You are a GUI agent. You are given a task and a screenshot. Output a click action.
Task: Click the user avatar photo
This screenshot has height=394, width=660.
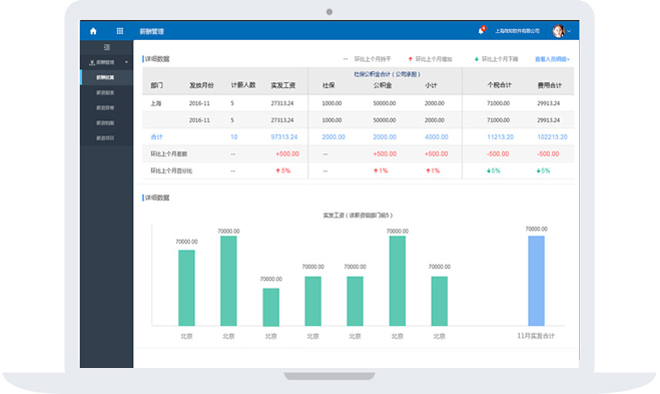coord(559,31)
